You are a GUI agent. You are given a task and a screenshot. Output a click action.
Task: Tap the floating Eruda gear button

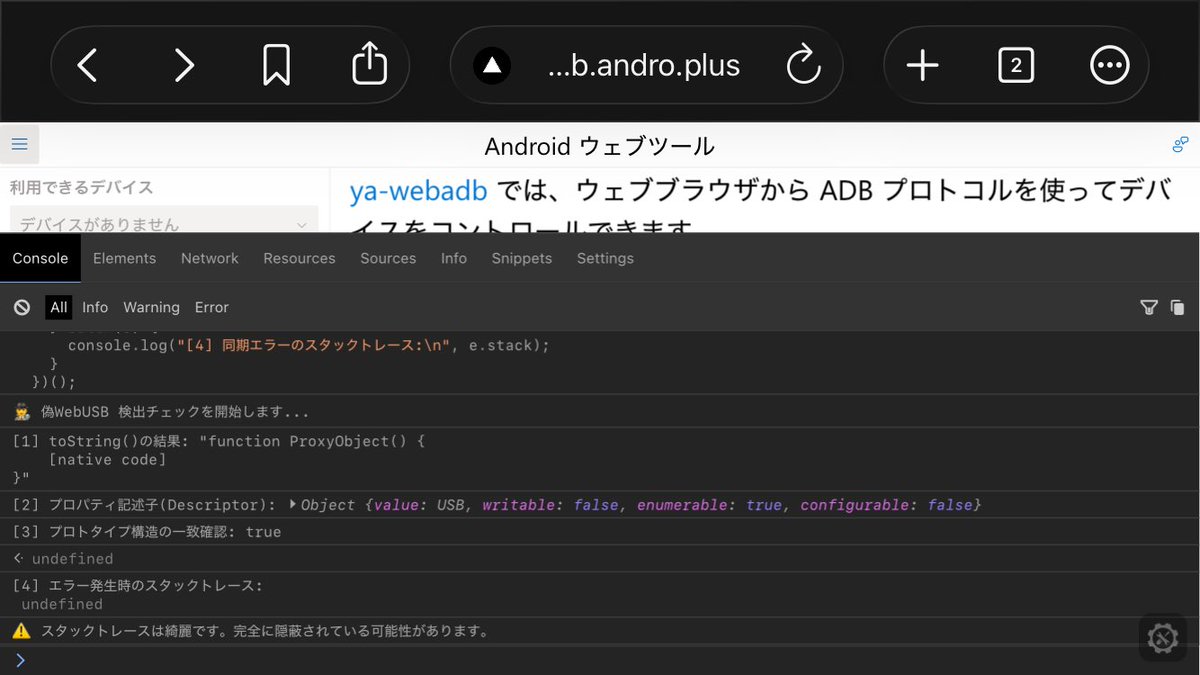point(1162,637)
